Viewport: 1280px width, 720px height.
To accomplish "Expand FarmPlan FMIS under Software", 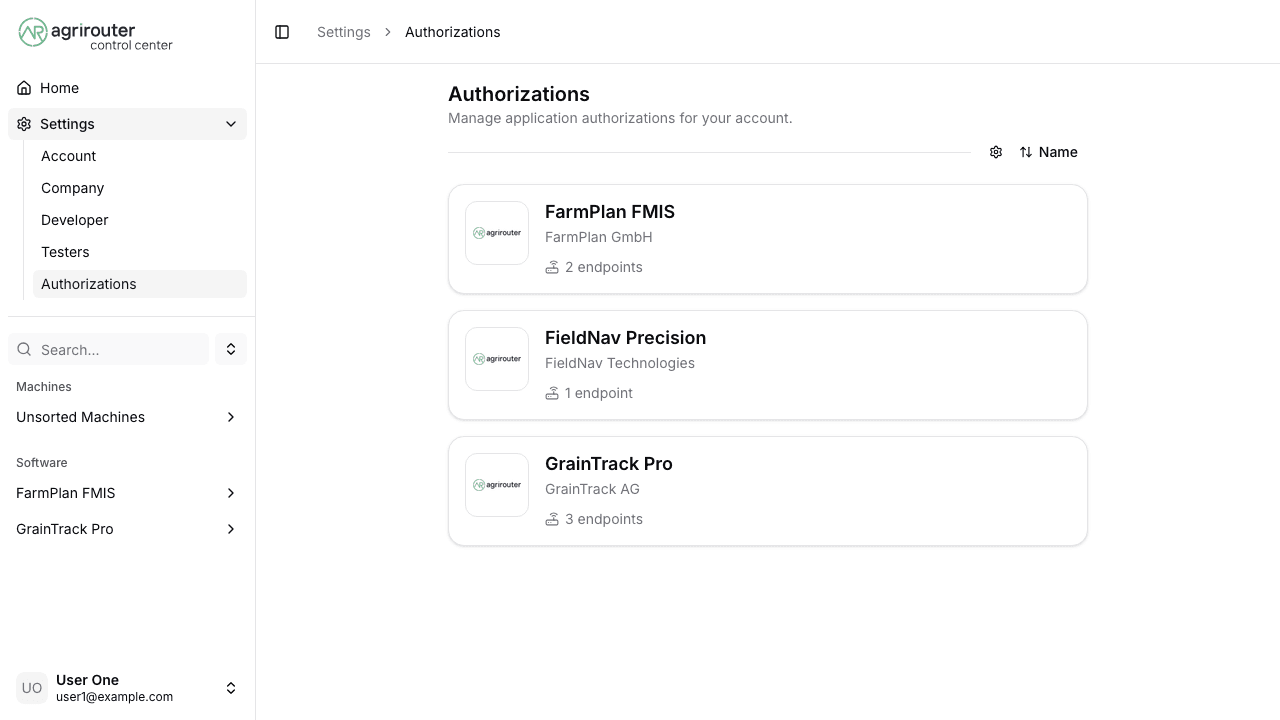I will point(231,493).
